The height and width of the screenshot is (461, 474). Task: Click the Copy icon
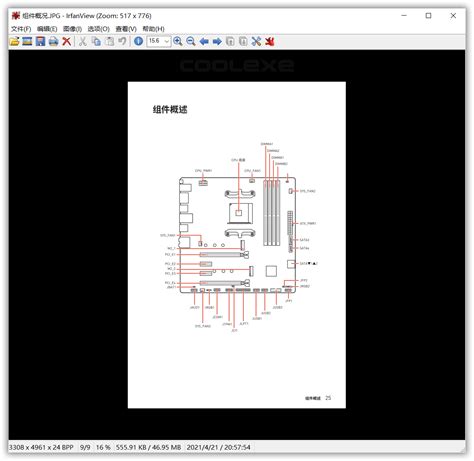click(x=96, y=41)
